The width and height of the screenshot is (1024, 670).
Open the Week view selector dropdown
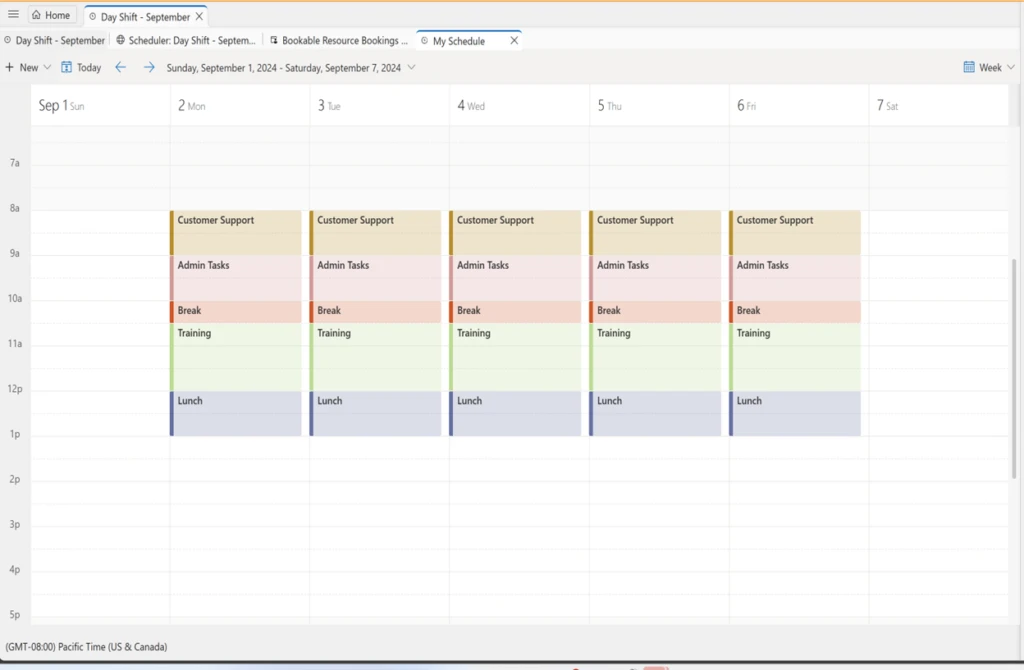pyautogui.click(x=1009, y=67)
